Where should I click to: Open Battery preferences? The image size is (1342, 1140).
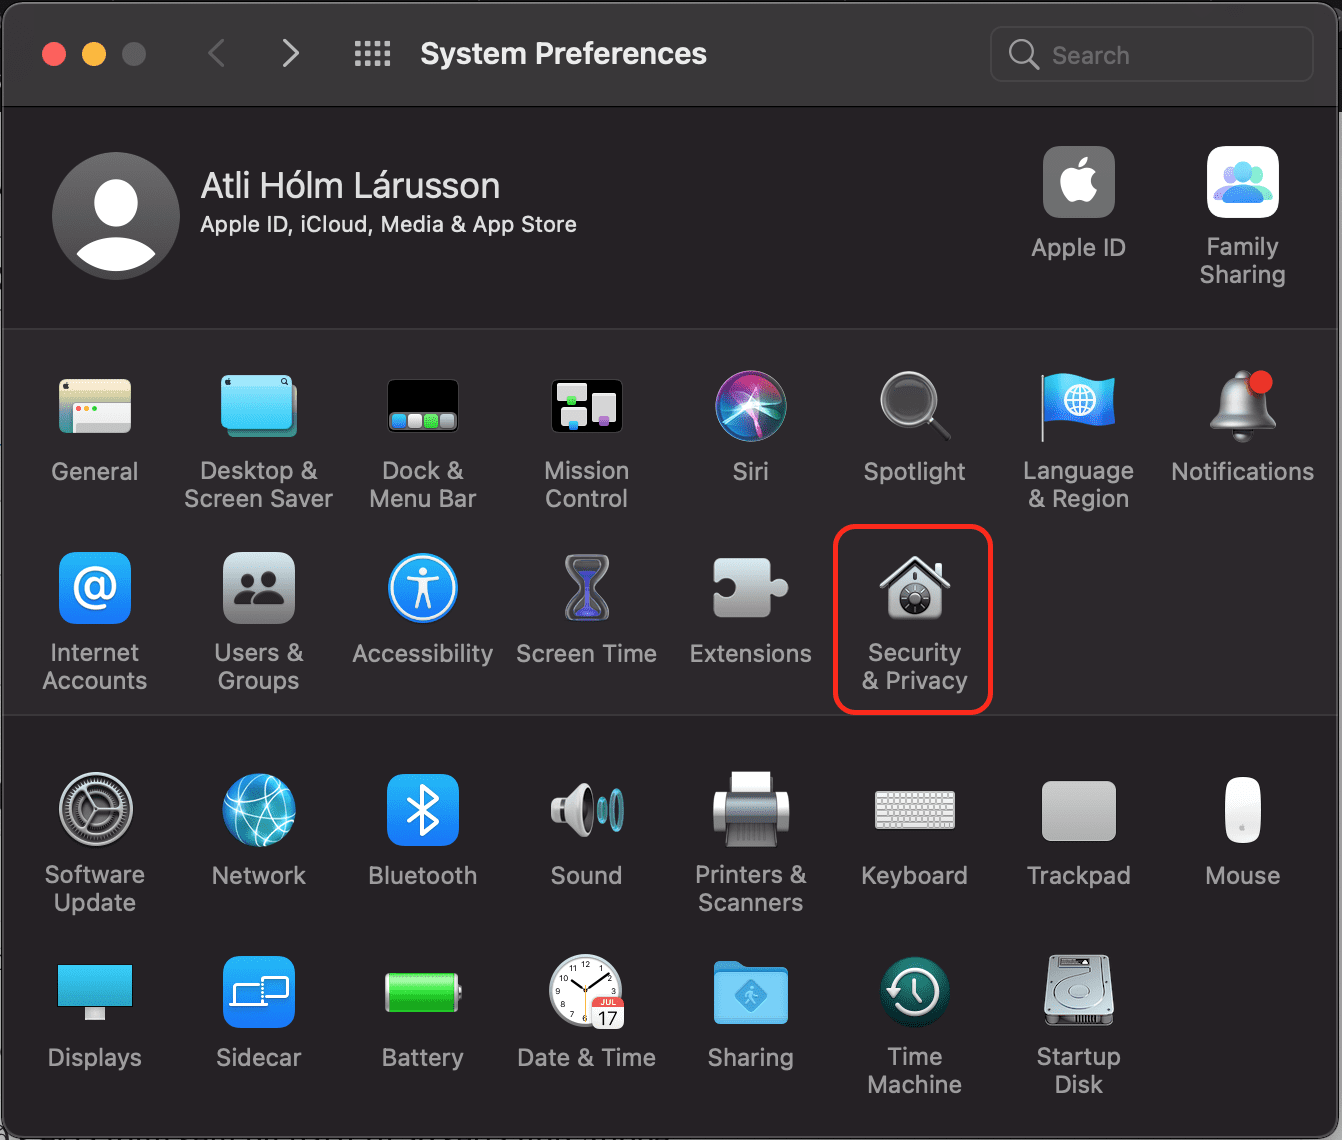[422, 992]
